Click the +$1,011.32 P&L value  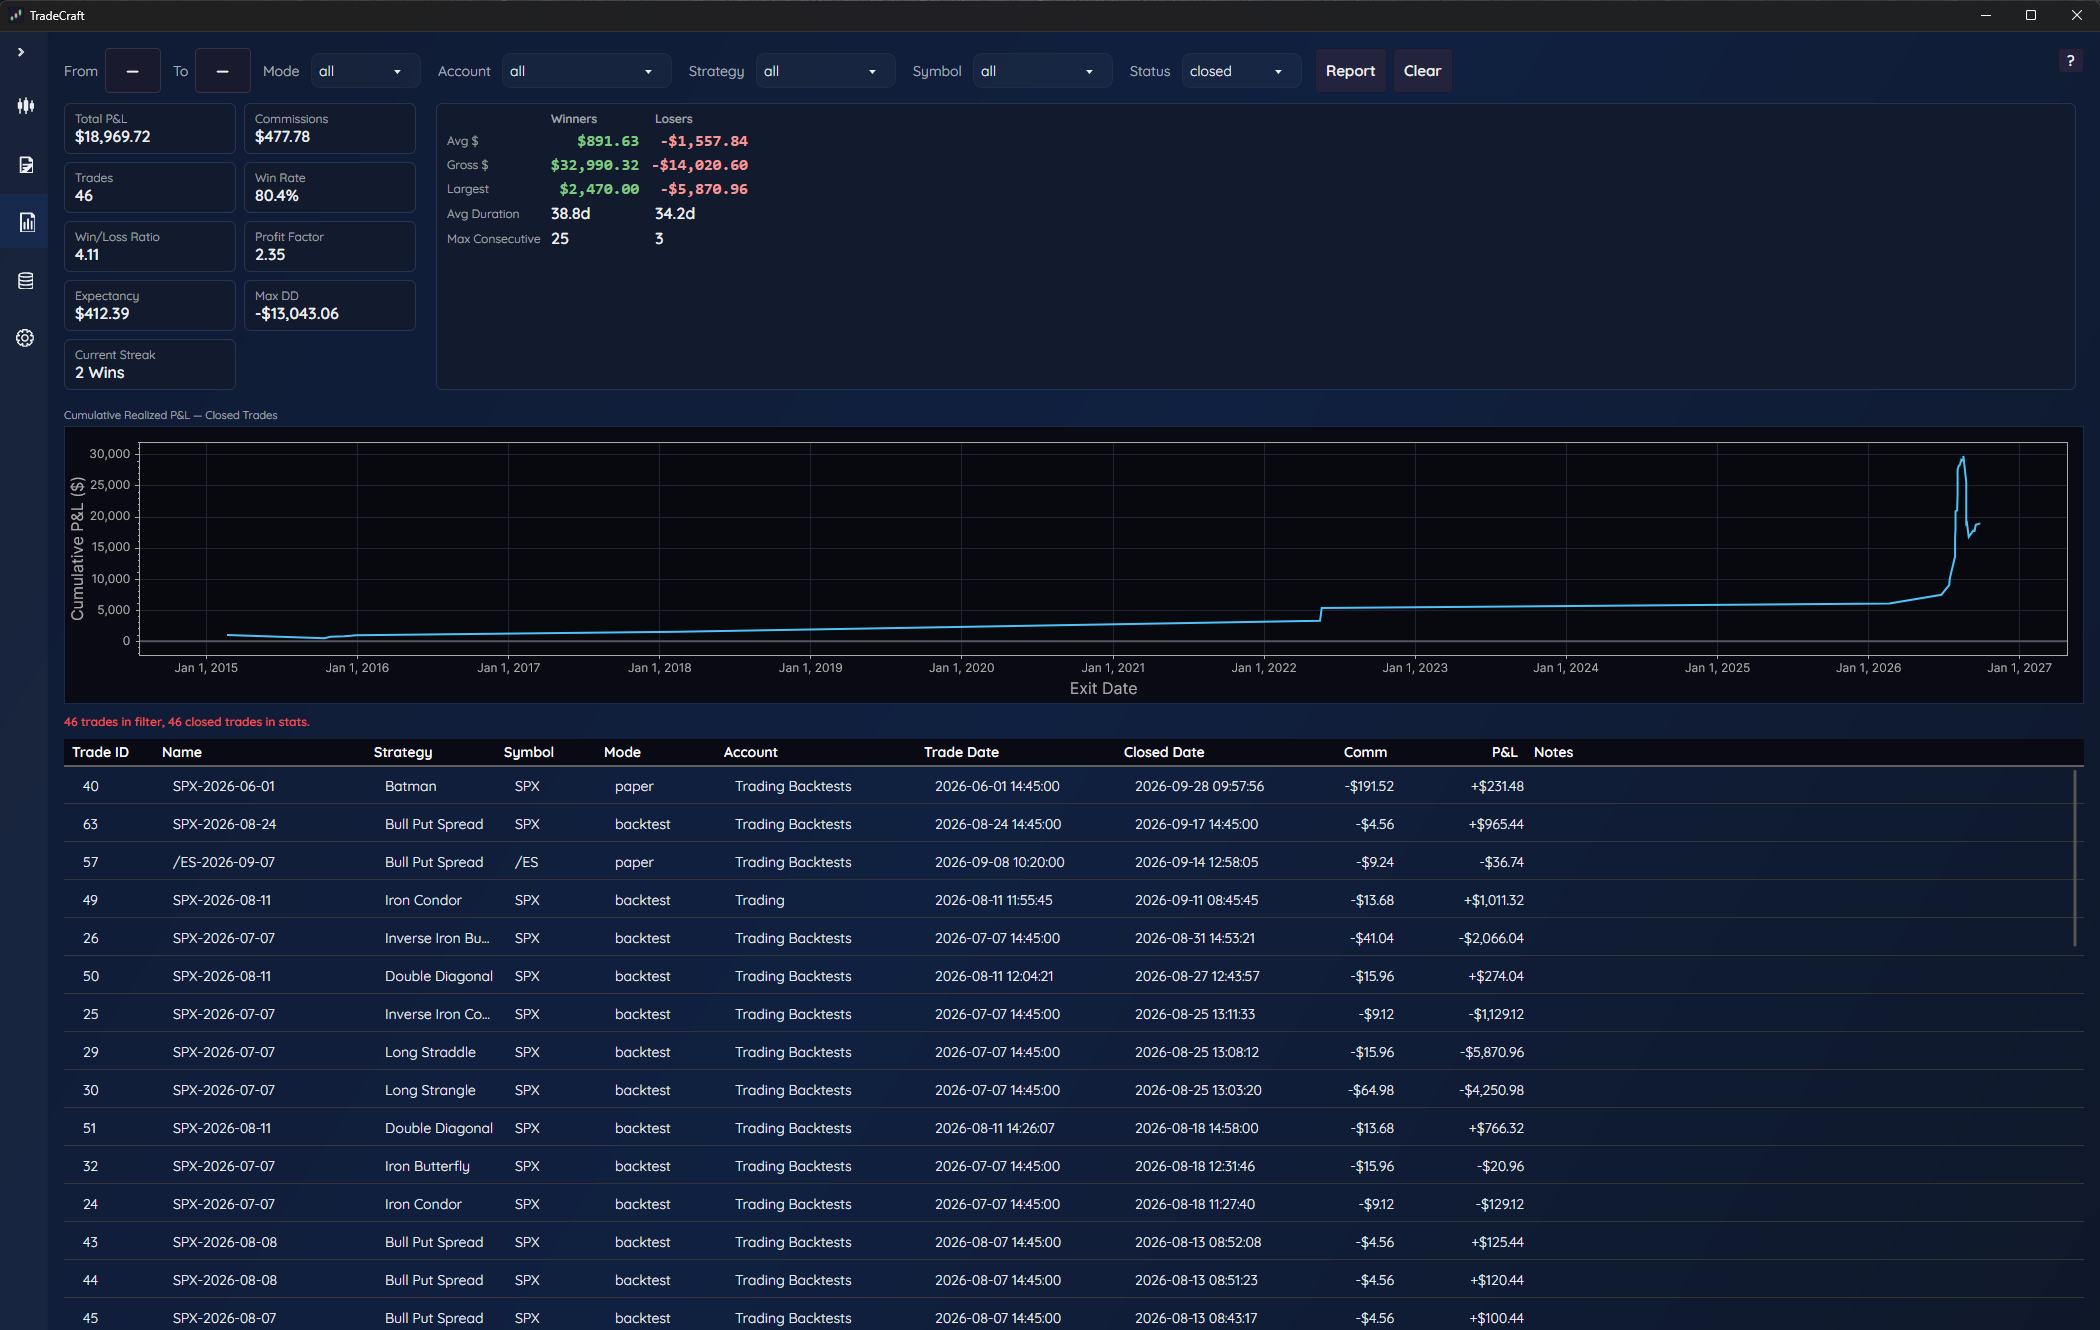coord(1494,900)
